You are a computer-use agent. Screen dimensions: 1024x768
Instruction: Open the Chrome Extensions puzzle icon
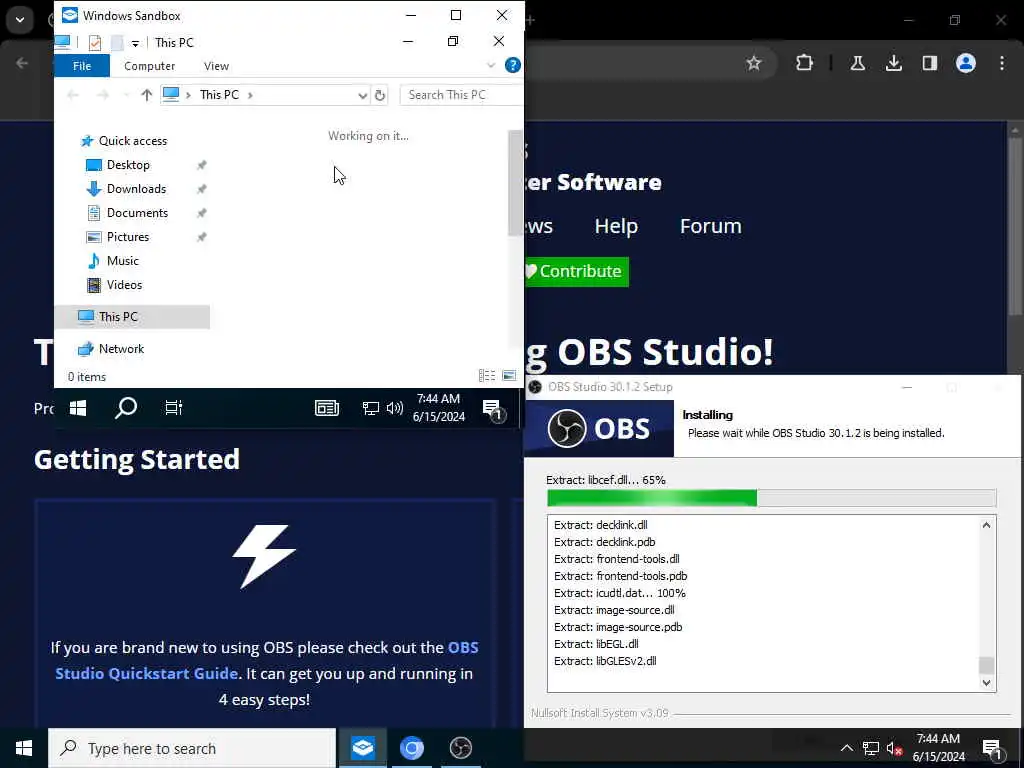tap(805, 63)
